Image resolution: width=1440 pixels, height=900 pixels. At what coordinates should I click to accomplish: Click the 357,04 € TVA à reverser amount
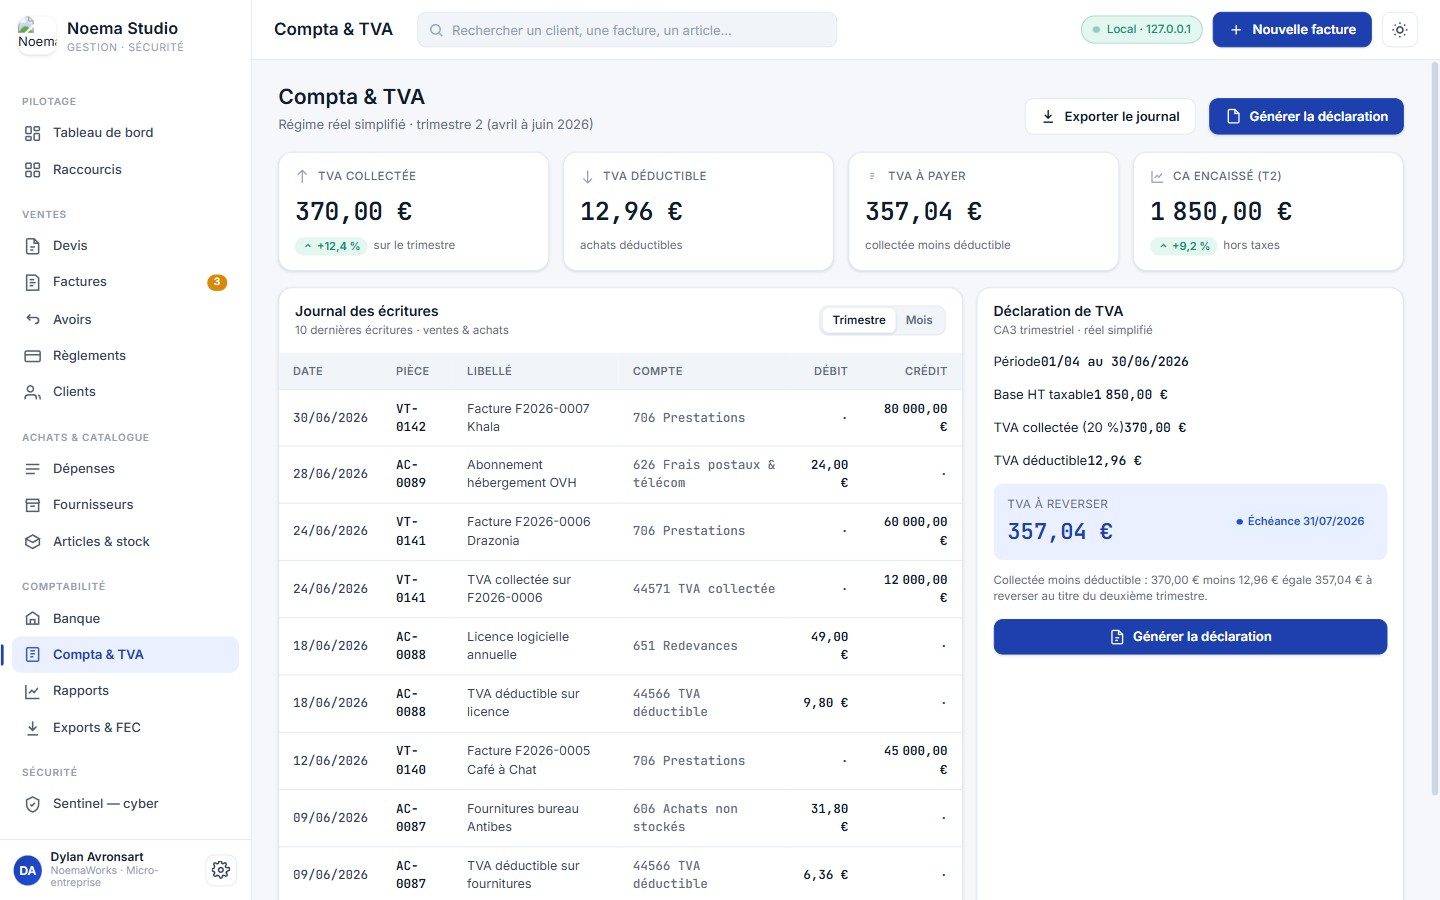[x=1060, y=532]
